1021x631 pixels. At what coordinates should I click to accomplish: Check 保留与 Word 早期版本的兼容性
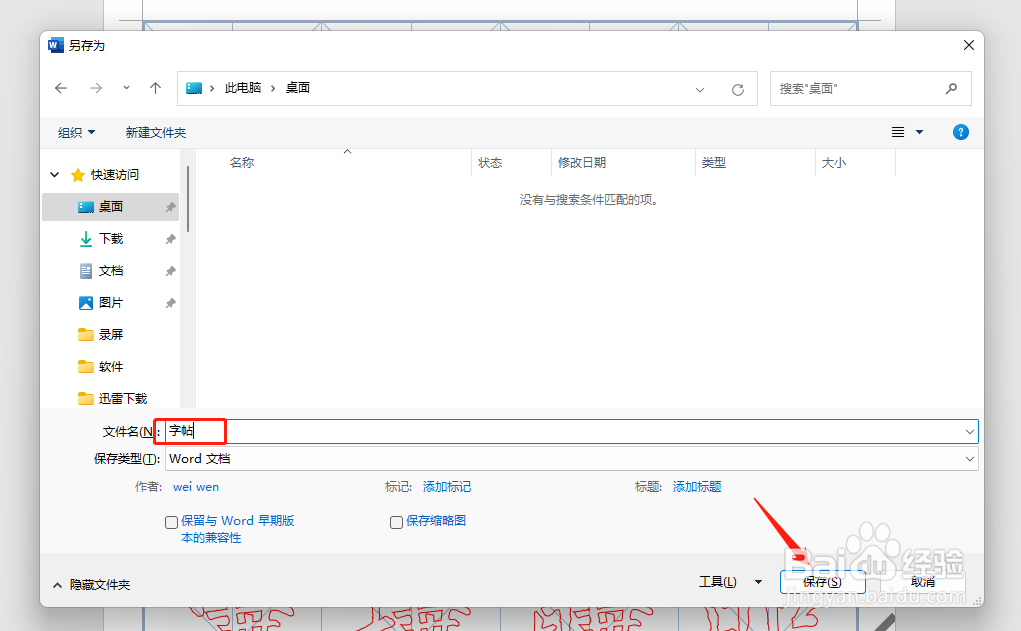(x=171, y=521)
